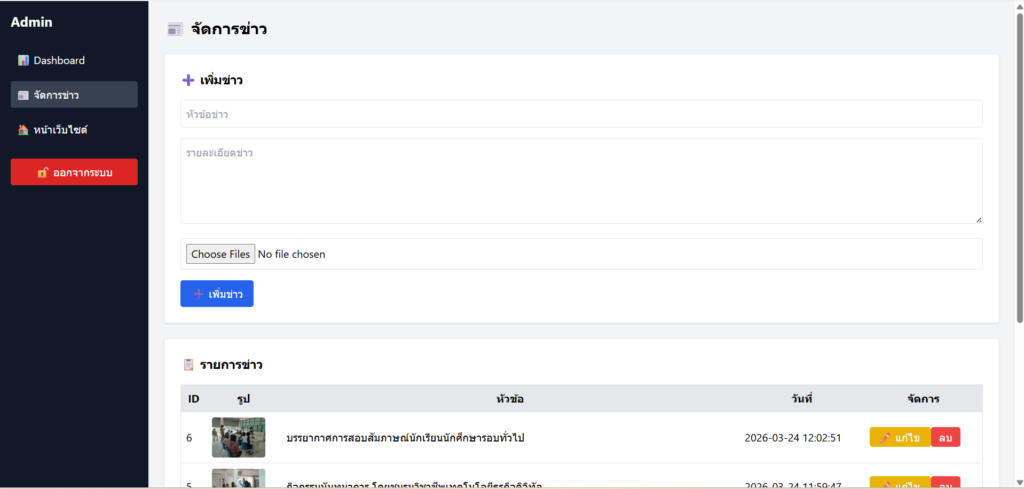Image resolution: width=1024 pixels, height=489 pixels.
Task: Click the house icon beside หน้าเว็บไซต์
Action: coord(23,130)
